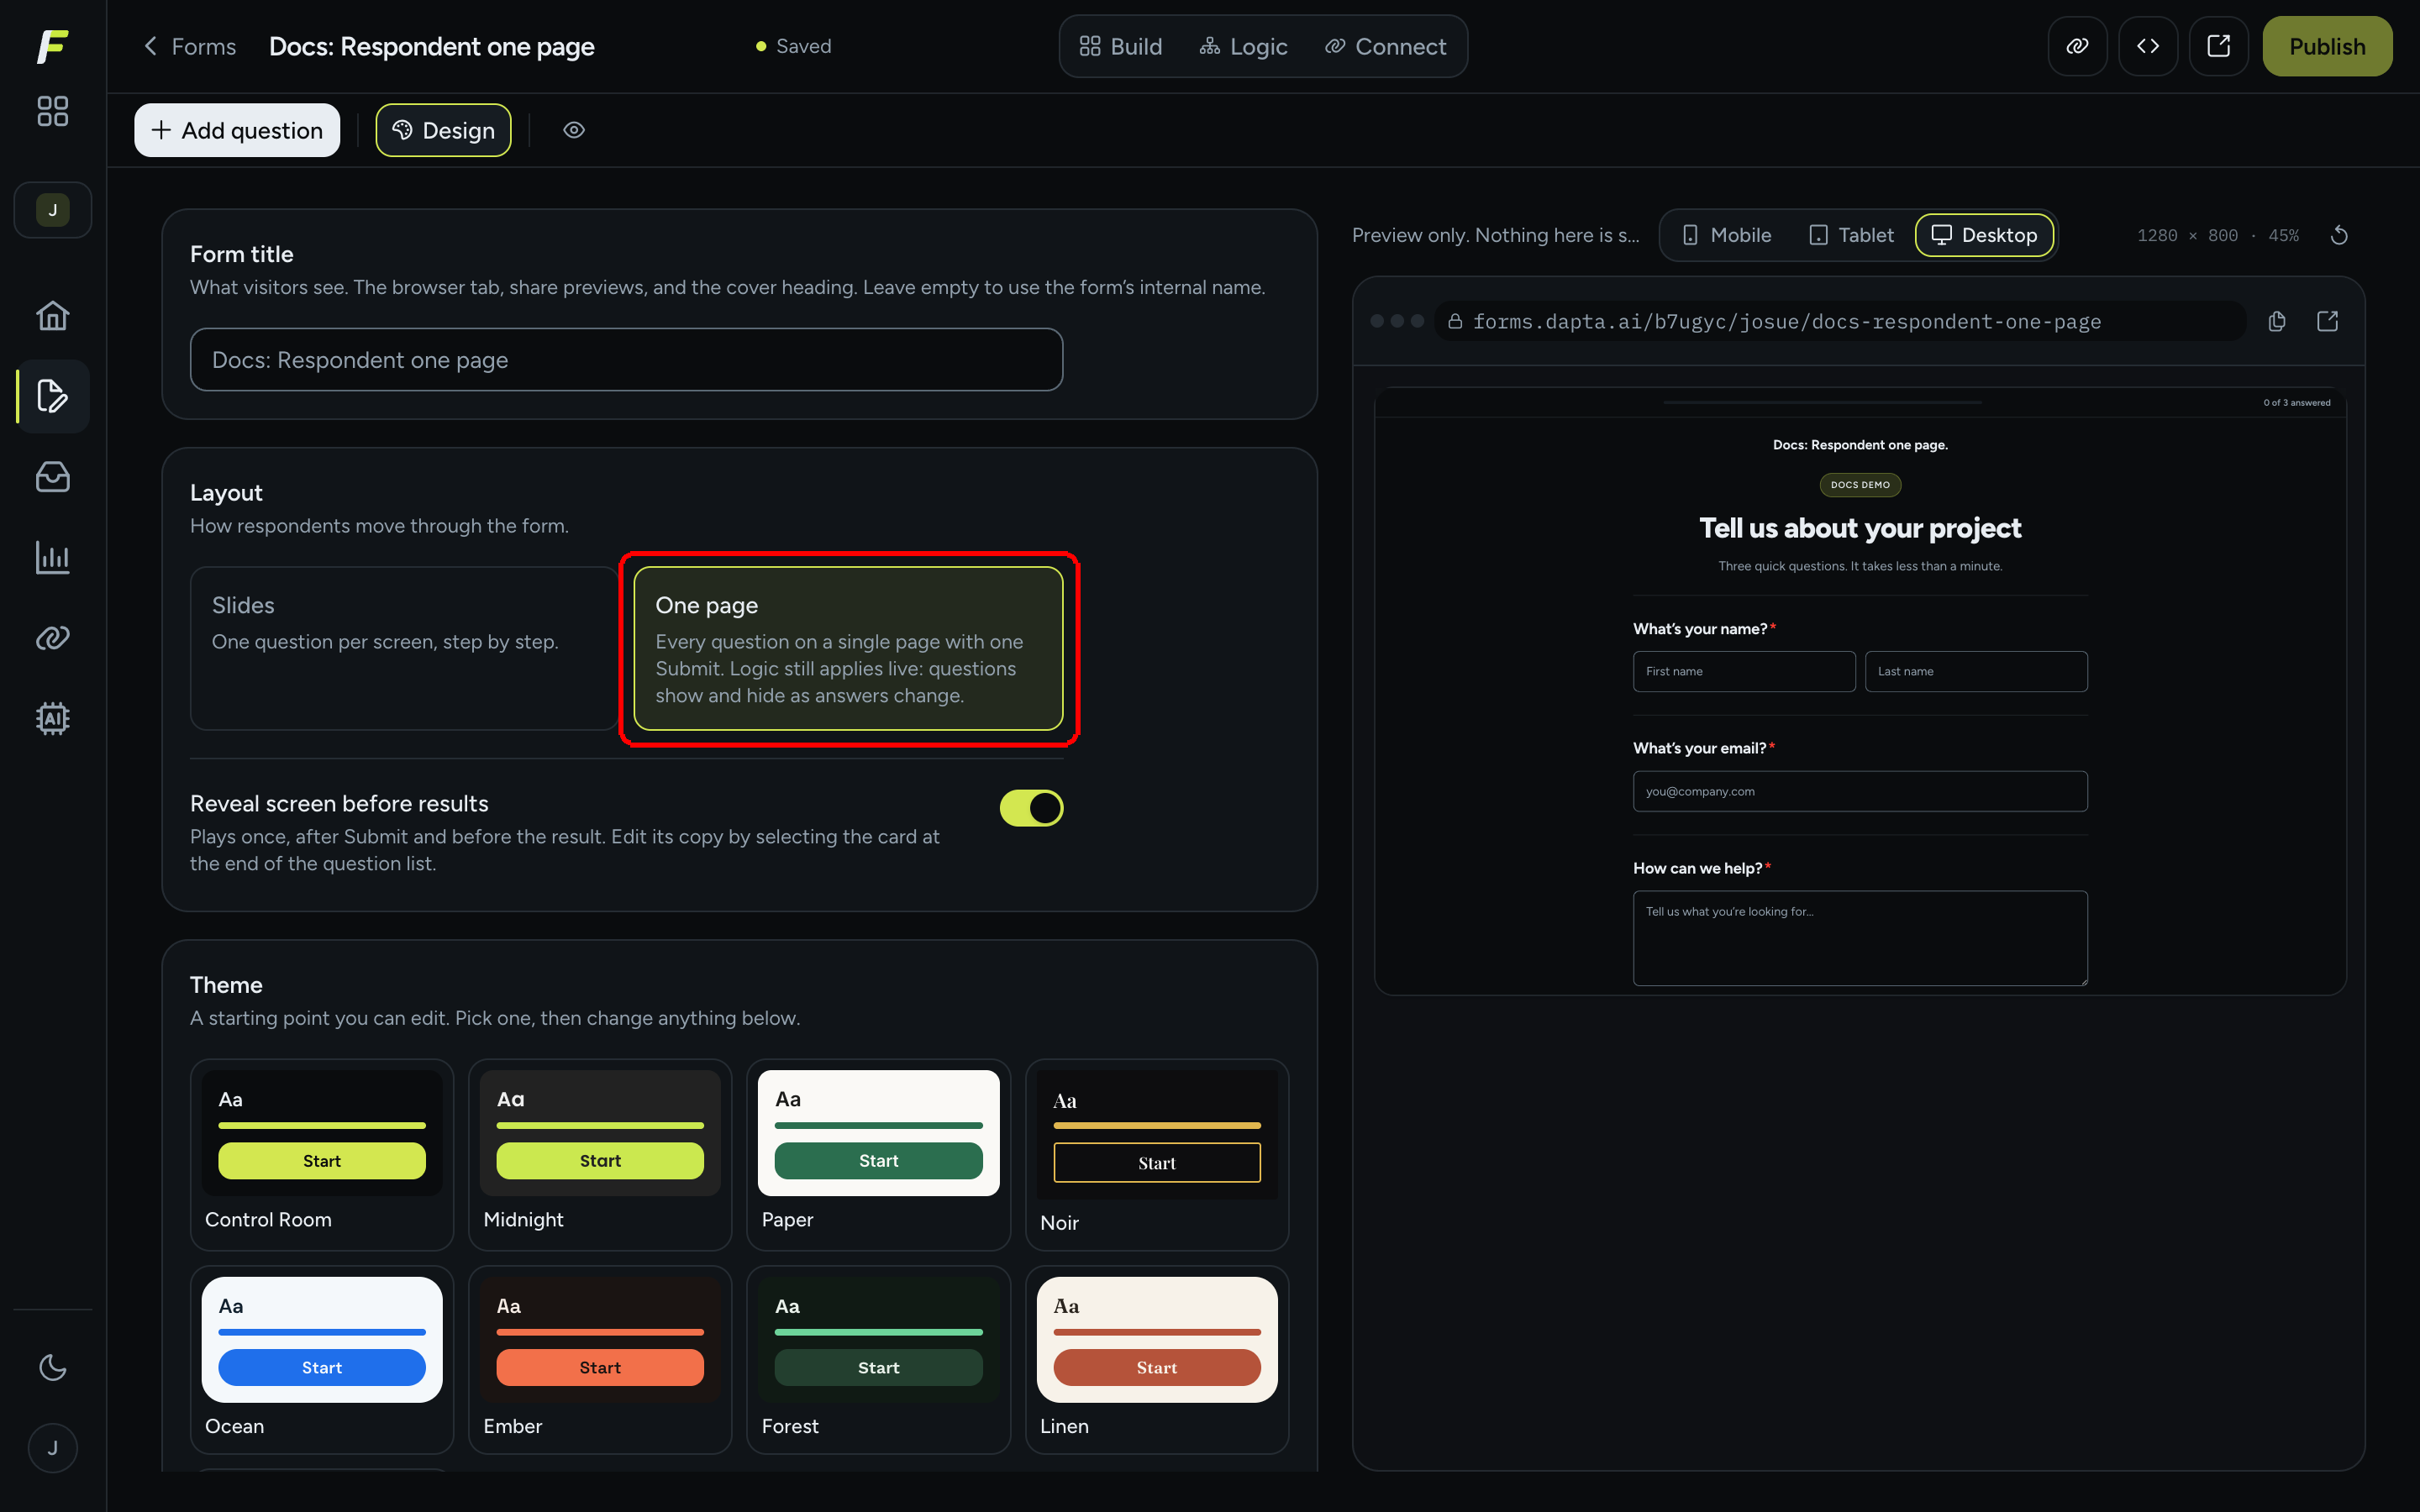Choose the Paper theme
Viewport: 2420px width, 1512px height.
[x=878, y=1154]
